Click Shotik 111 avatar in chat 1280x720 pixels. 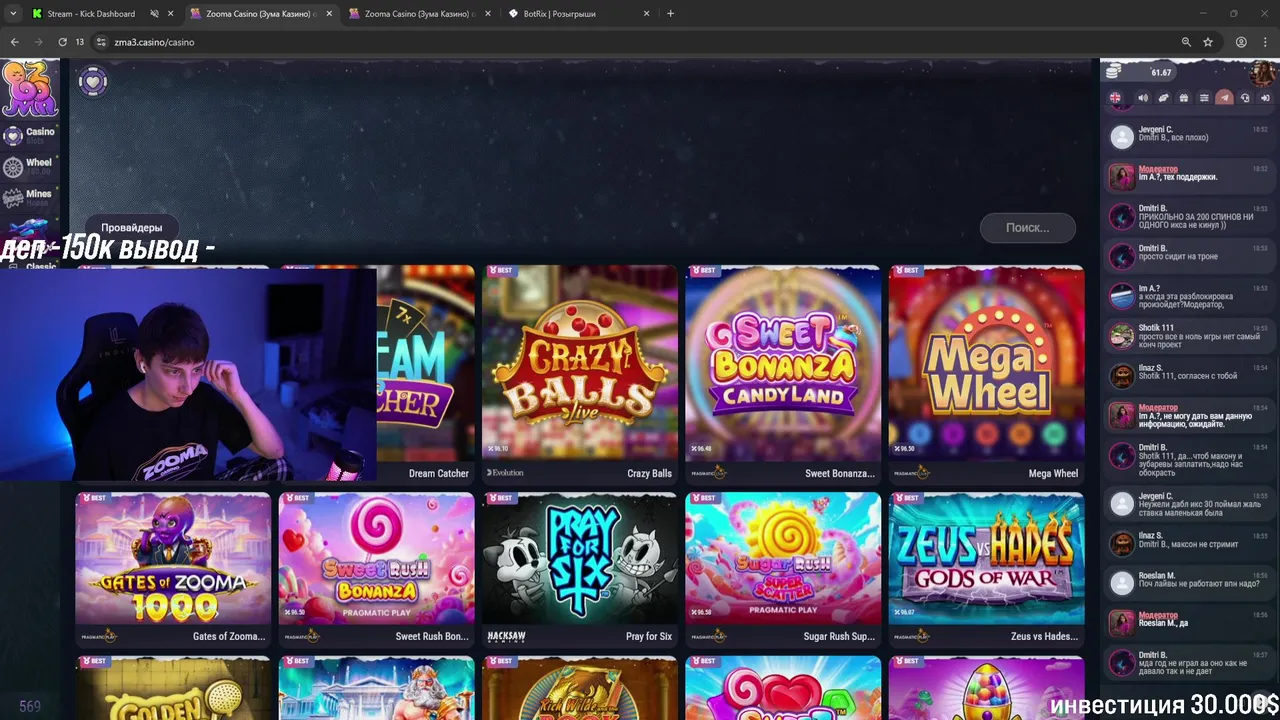1122,335
